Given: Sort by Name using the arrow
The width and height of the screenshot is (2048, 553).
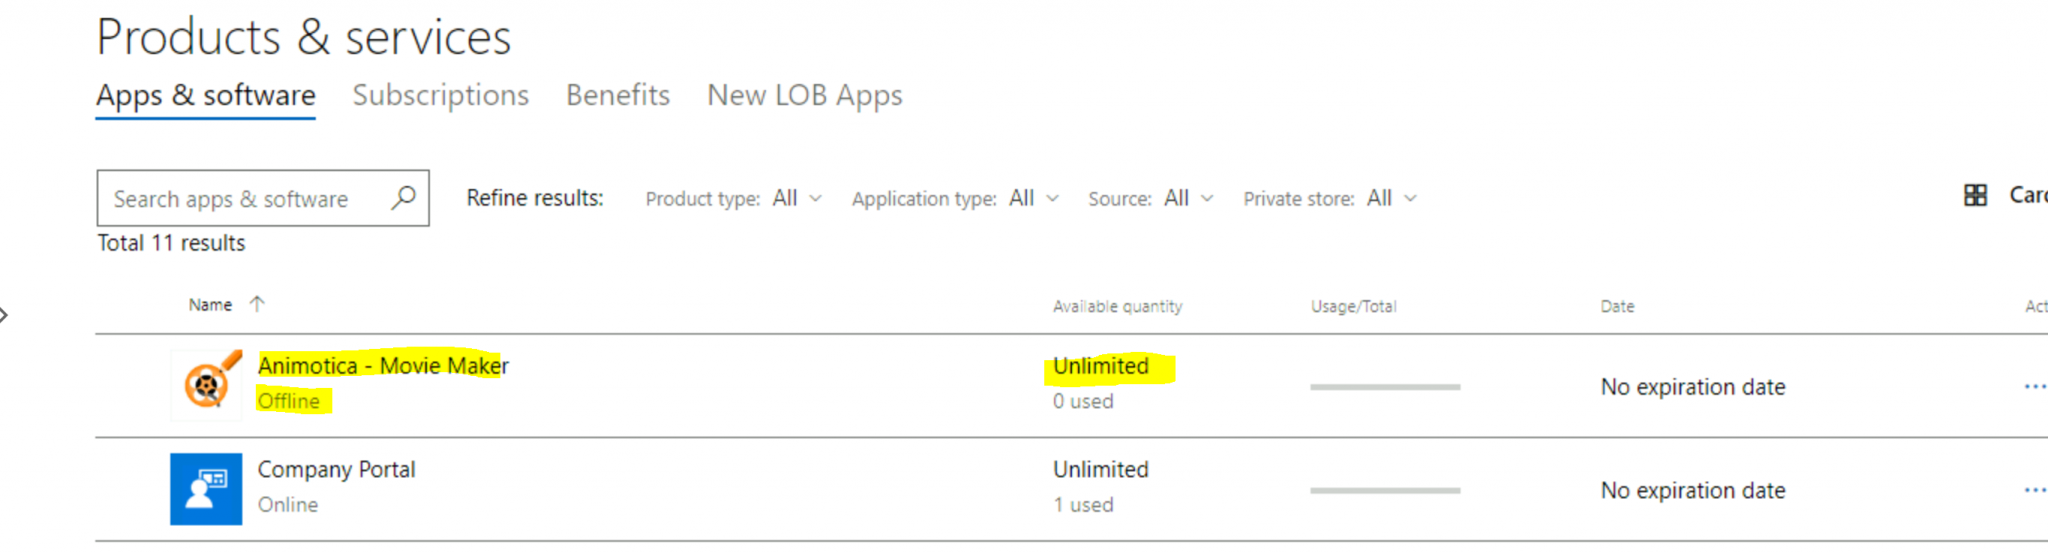Looking at the screenshot, I should tap(257, 304).
